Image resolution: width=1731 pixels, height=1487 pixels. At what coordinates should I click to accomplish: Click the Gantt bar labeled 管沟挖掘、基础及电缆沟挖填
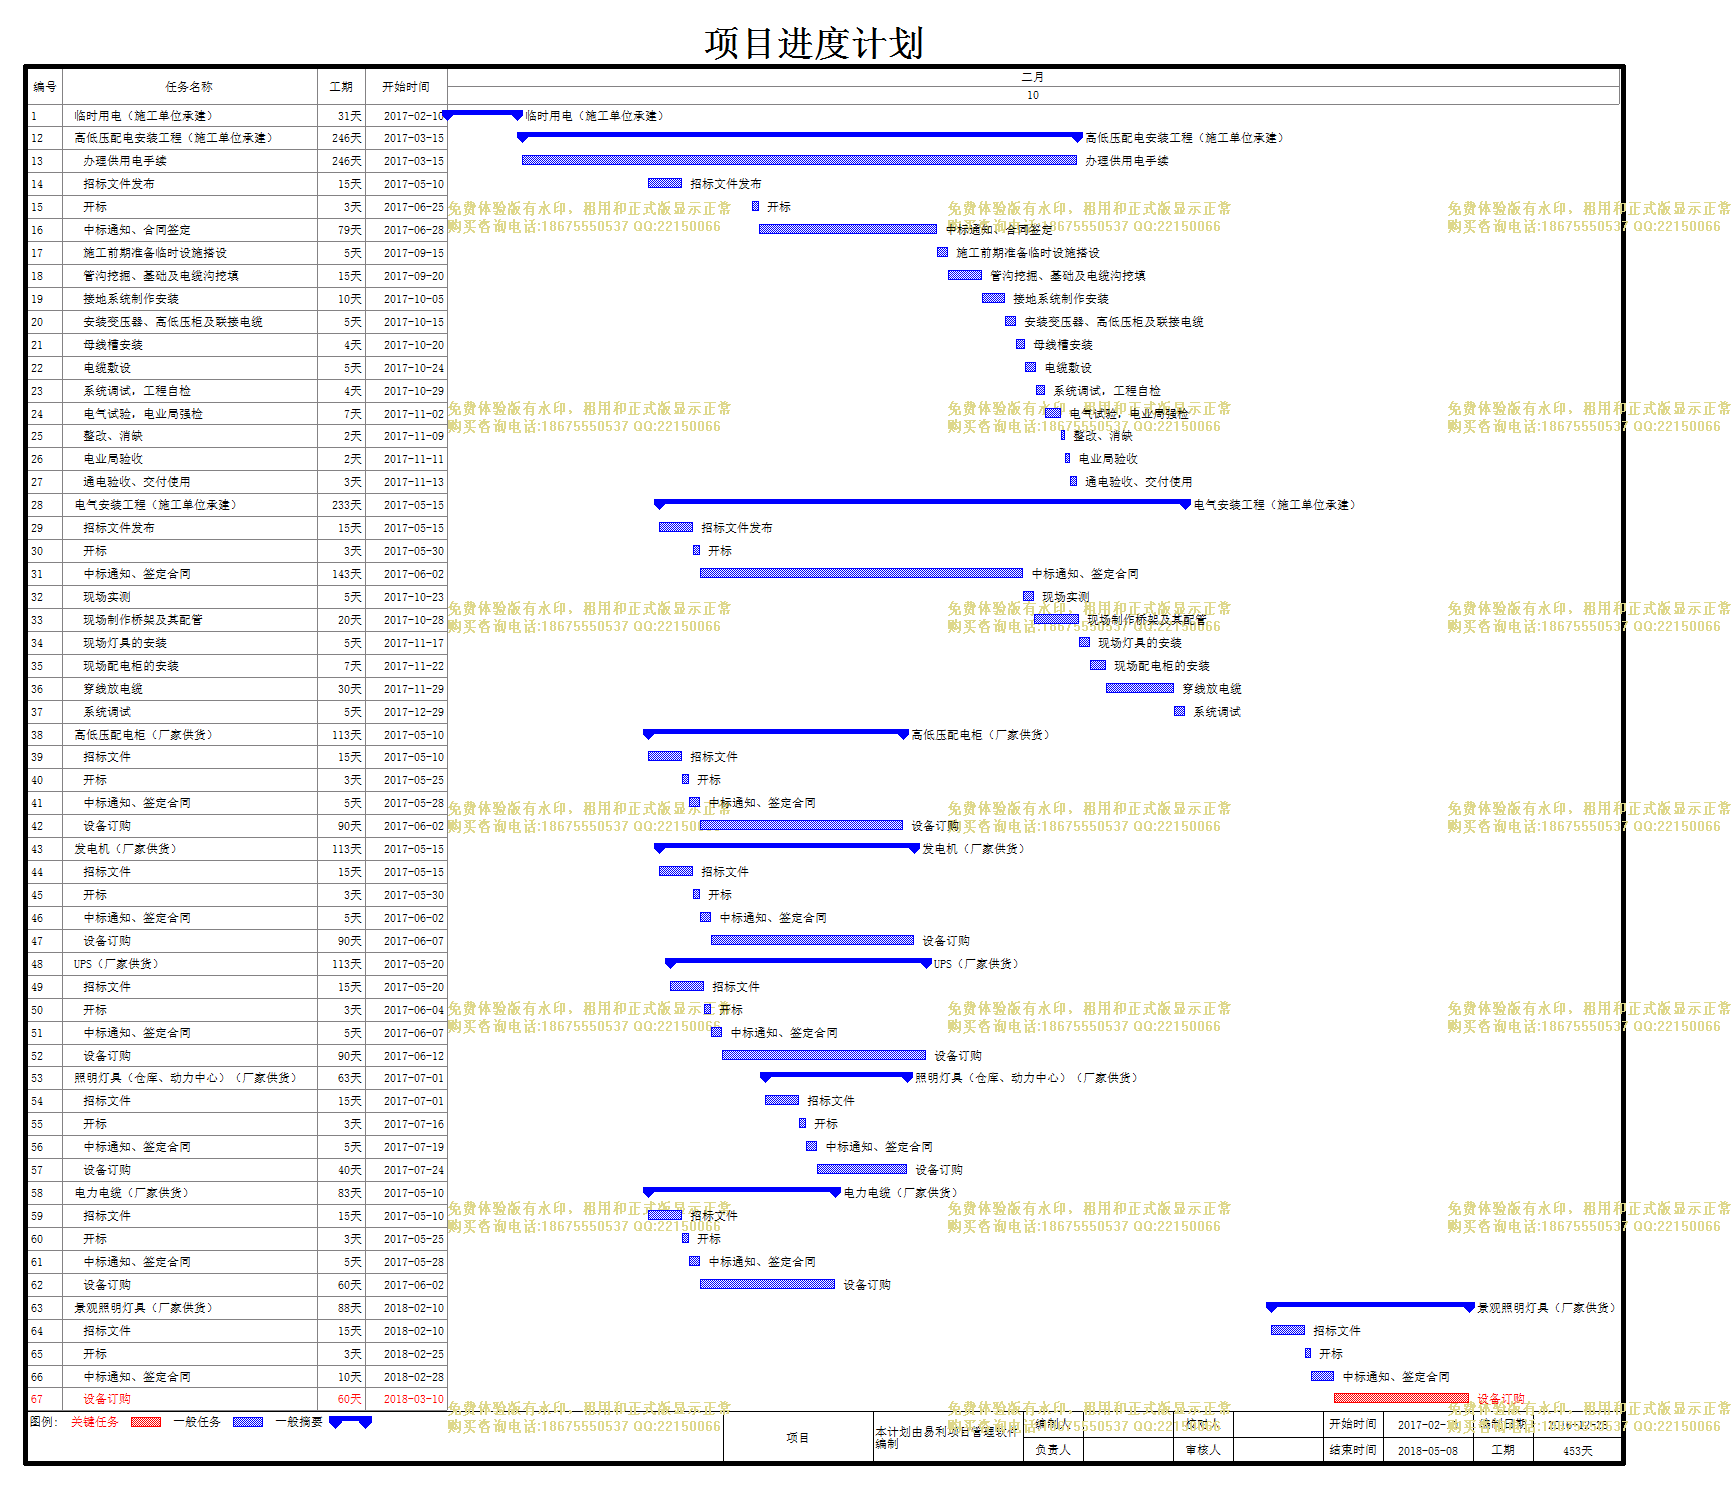pos(965,275)
